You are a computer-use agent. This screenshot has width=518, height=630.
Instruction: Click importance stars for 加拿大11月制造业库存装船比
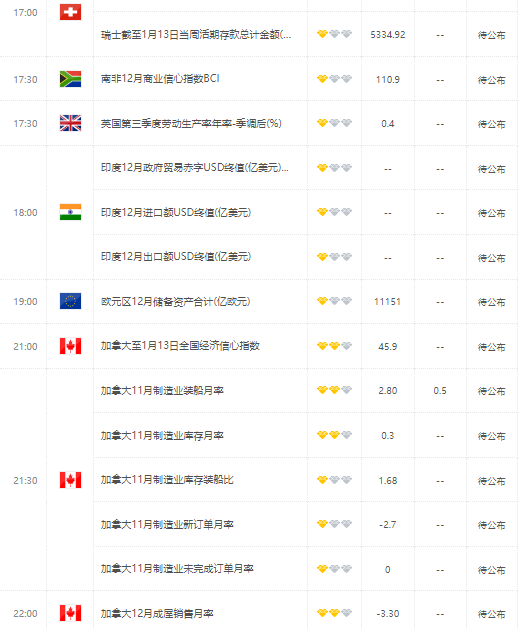pyautogui.click(x=334, y=480)
